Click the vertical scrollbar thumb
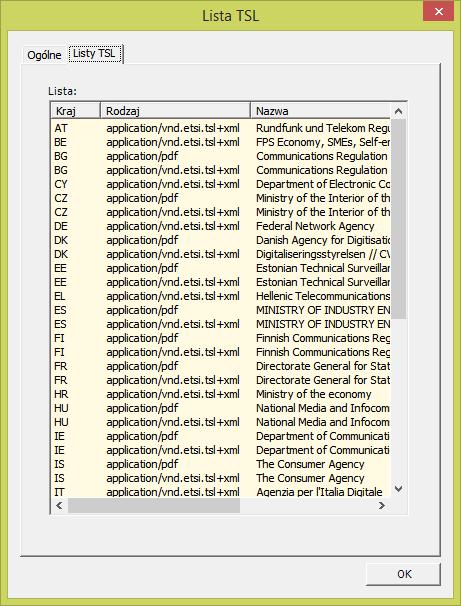Screen dimensions: 461x606 (398, 219)
